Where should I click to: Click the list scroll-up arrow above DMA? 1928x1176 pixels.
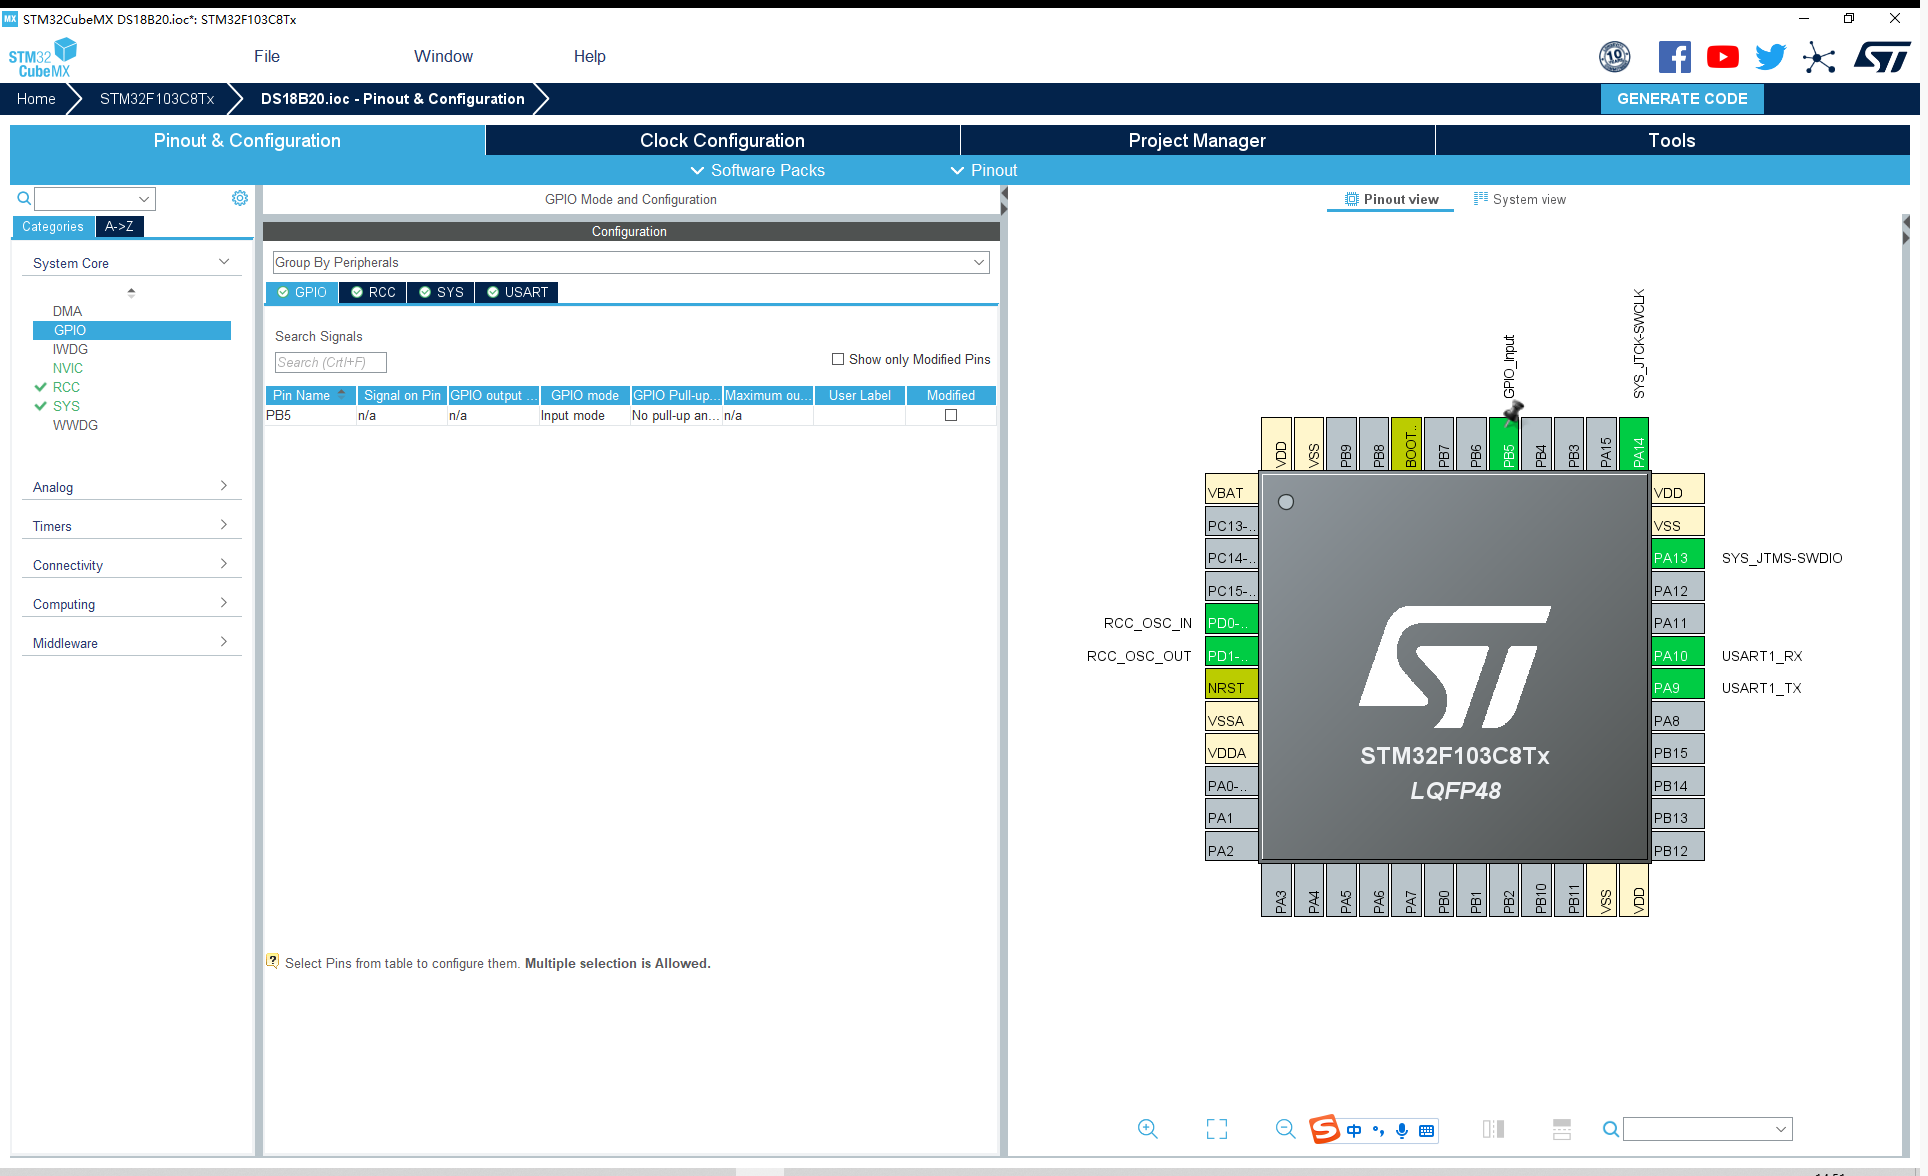(131, 292)
